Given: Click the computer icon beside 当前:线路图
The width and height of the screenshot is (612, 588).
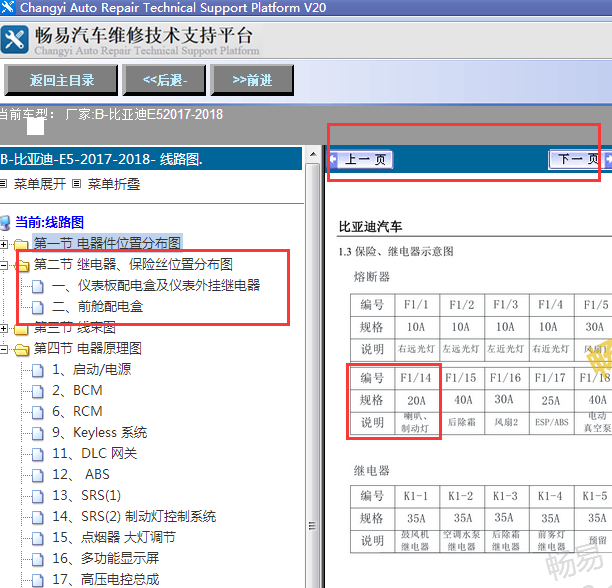Looking at the screenshot, I should point(5,222).
